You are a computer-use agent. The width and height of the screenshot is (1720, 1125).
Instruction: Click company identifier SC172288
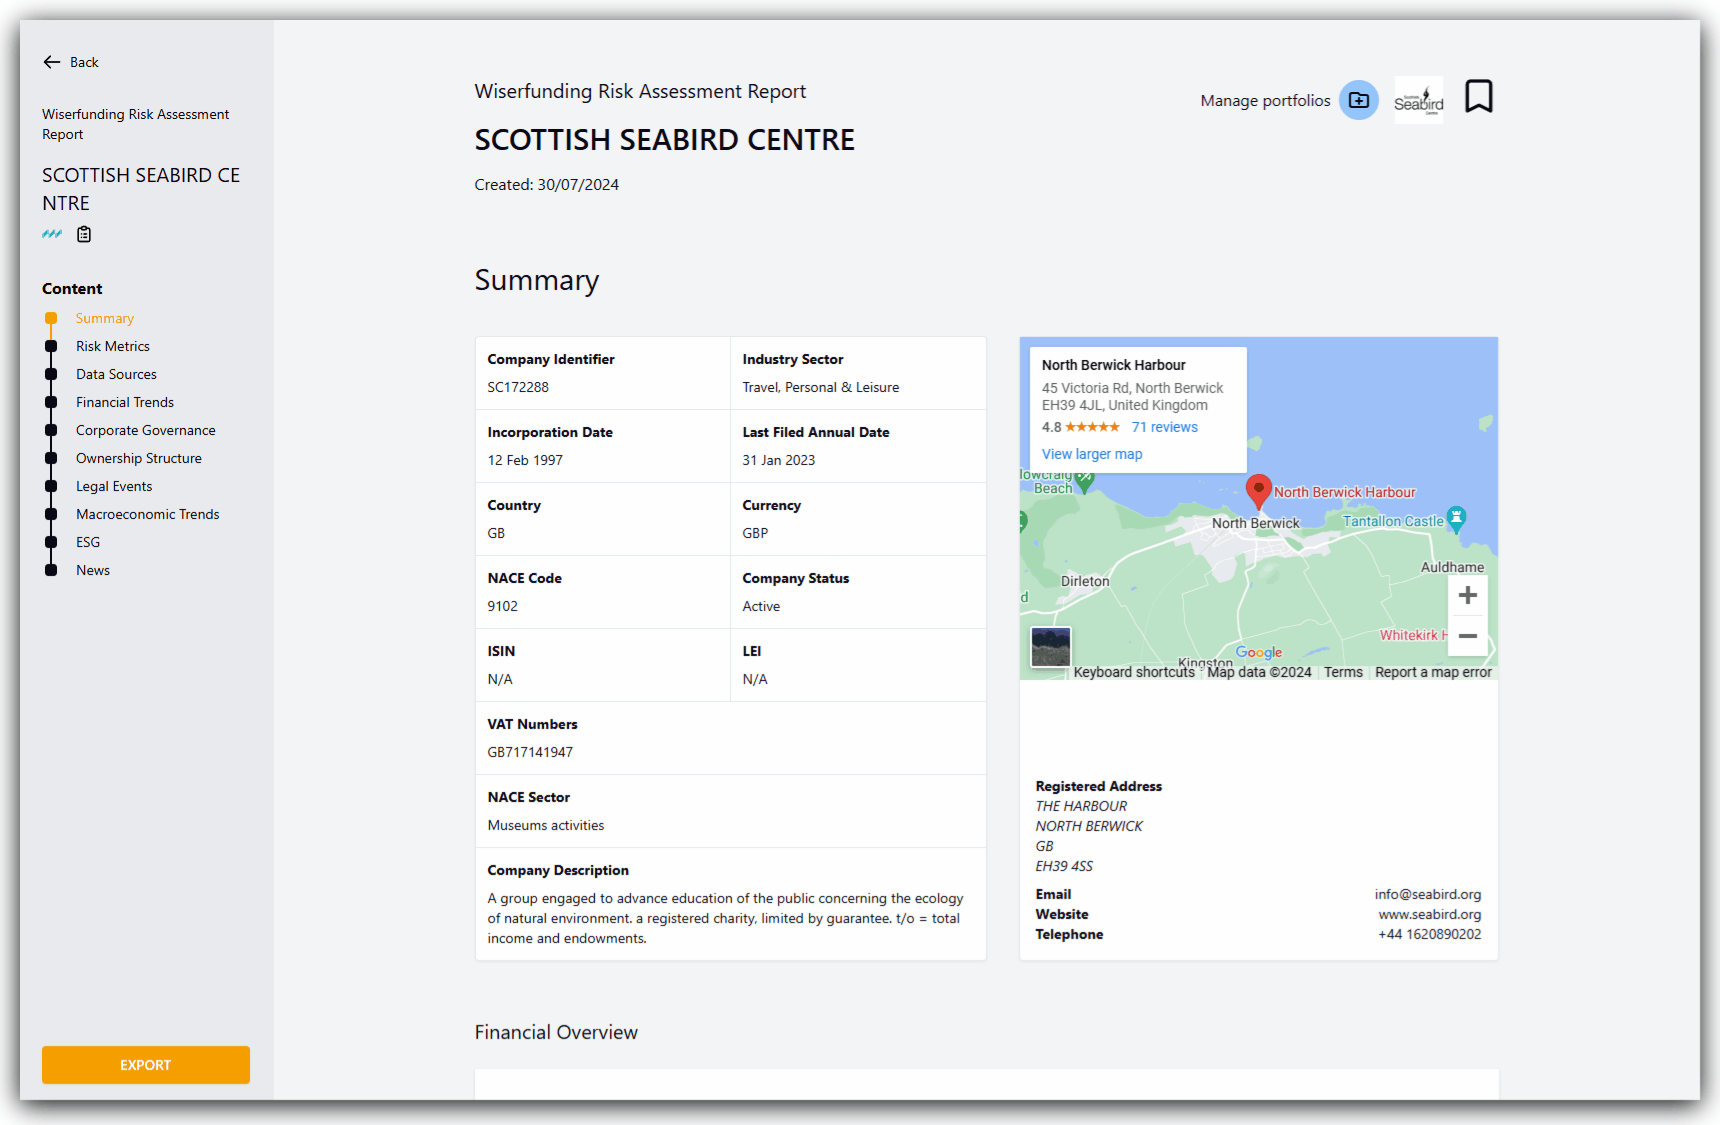point(518,387)
